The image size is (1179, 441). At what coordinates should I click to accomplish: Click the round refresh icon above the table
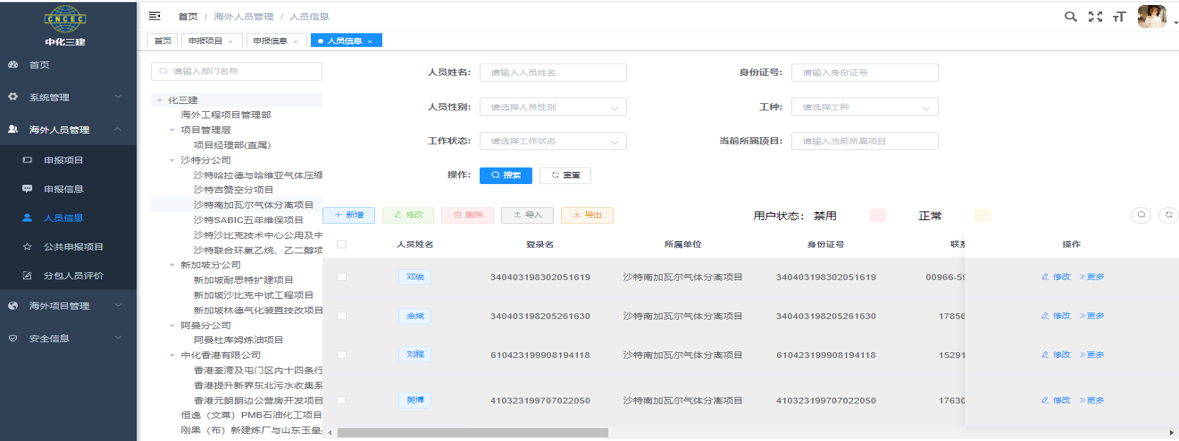pyautogui.click(x=1167, y=215)
